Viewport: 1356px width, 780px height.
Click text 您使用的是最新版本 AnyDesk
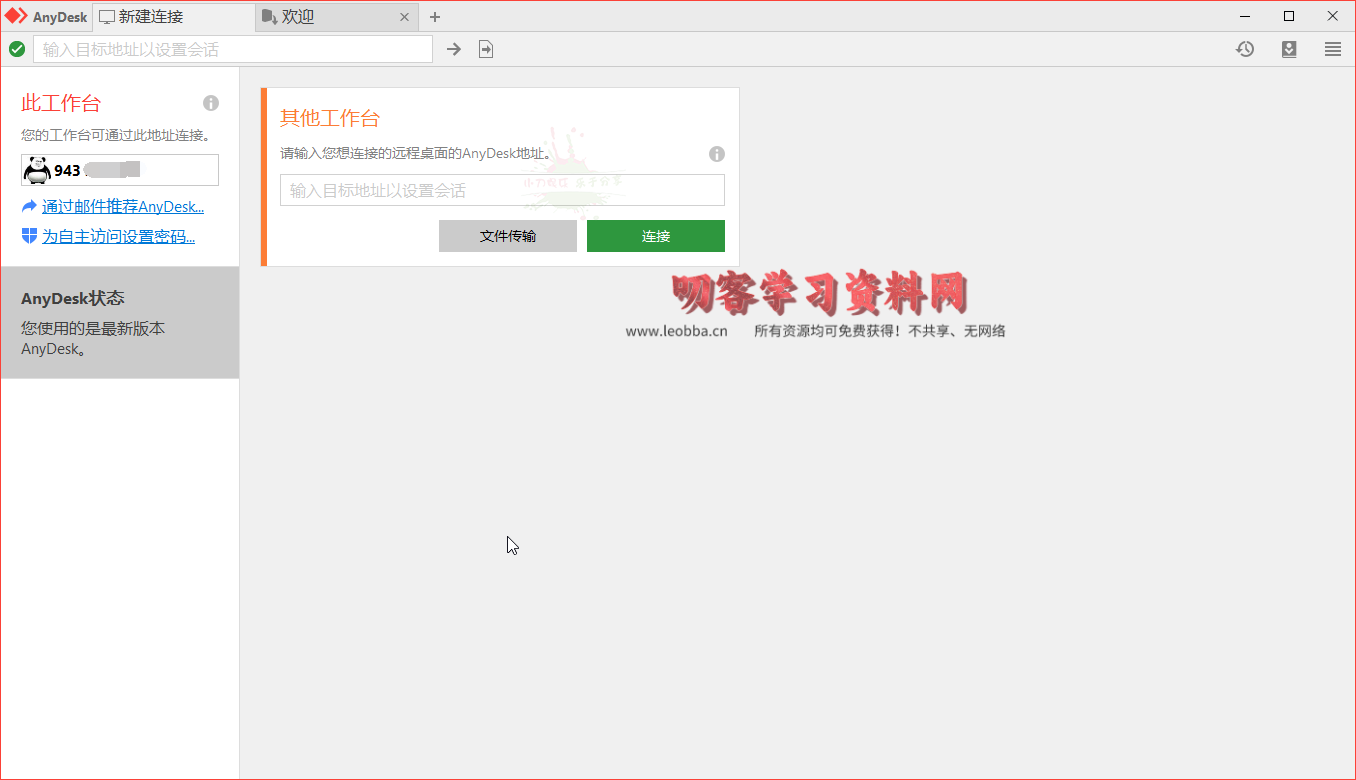click(x=93, y=339)
